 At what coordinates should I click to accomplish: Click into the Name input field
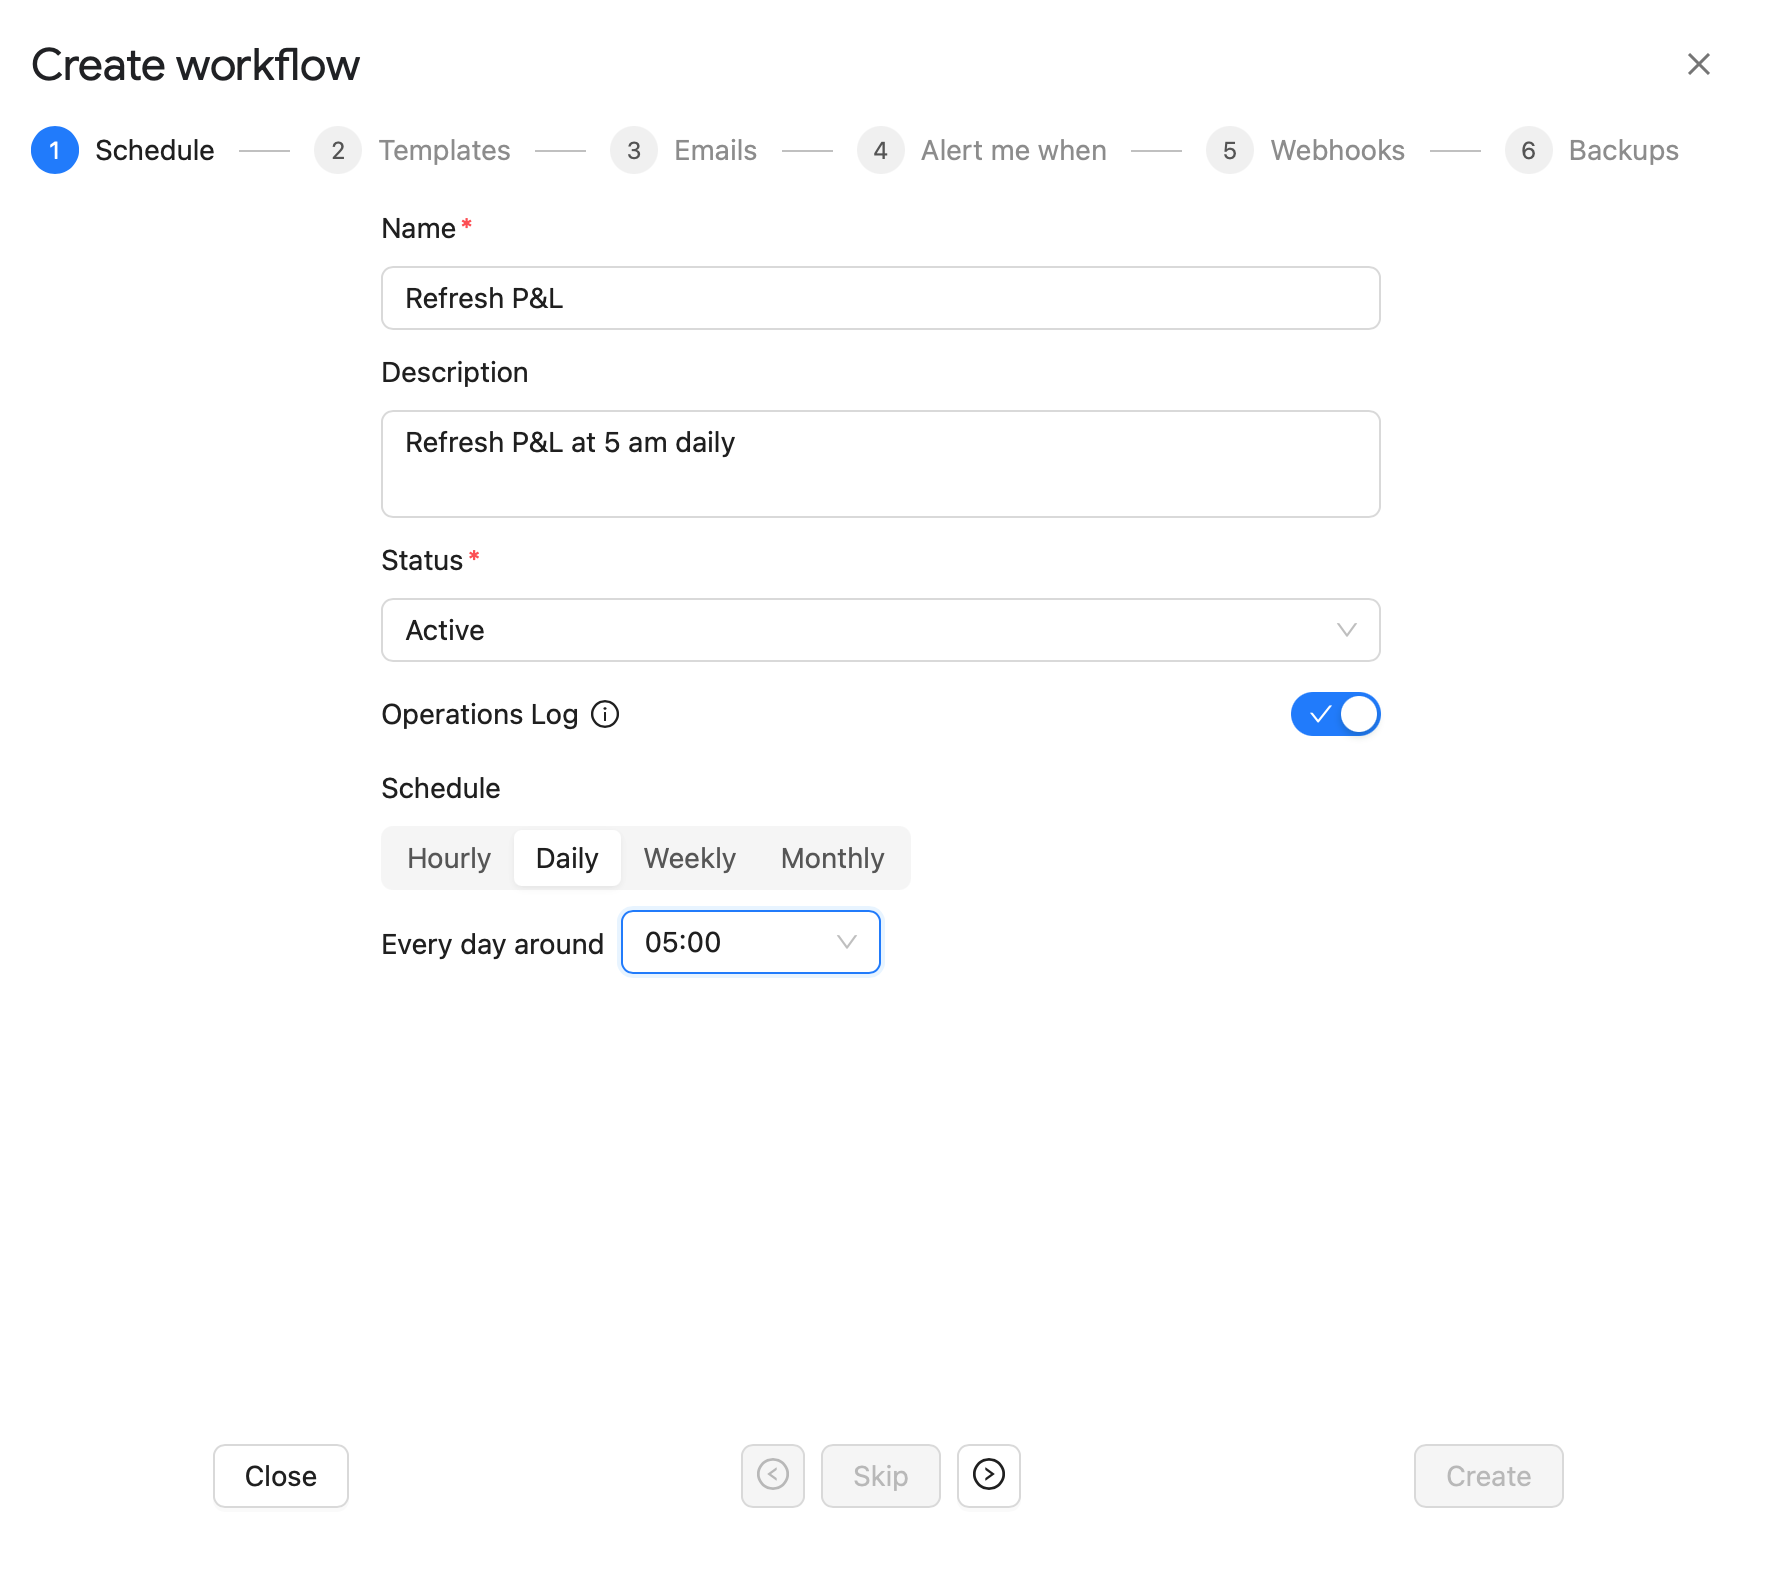[880, 298]
